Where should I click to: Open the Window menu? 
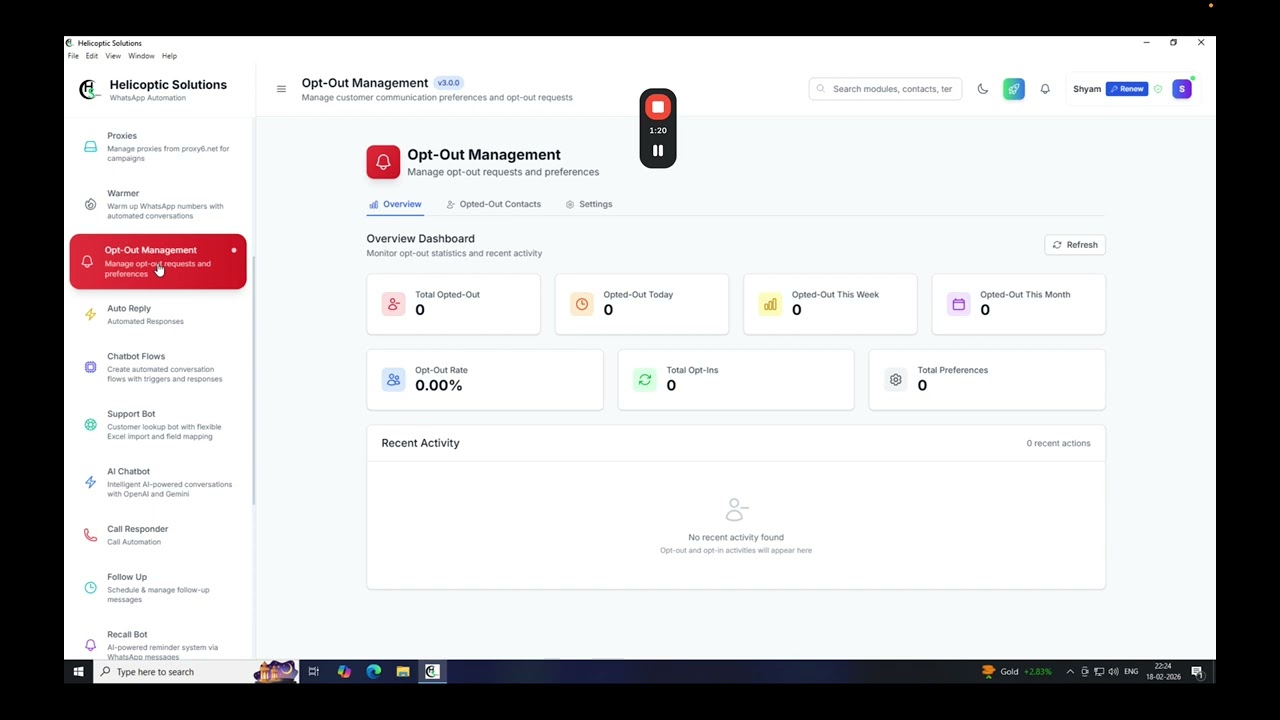pos(141,56)
